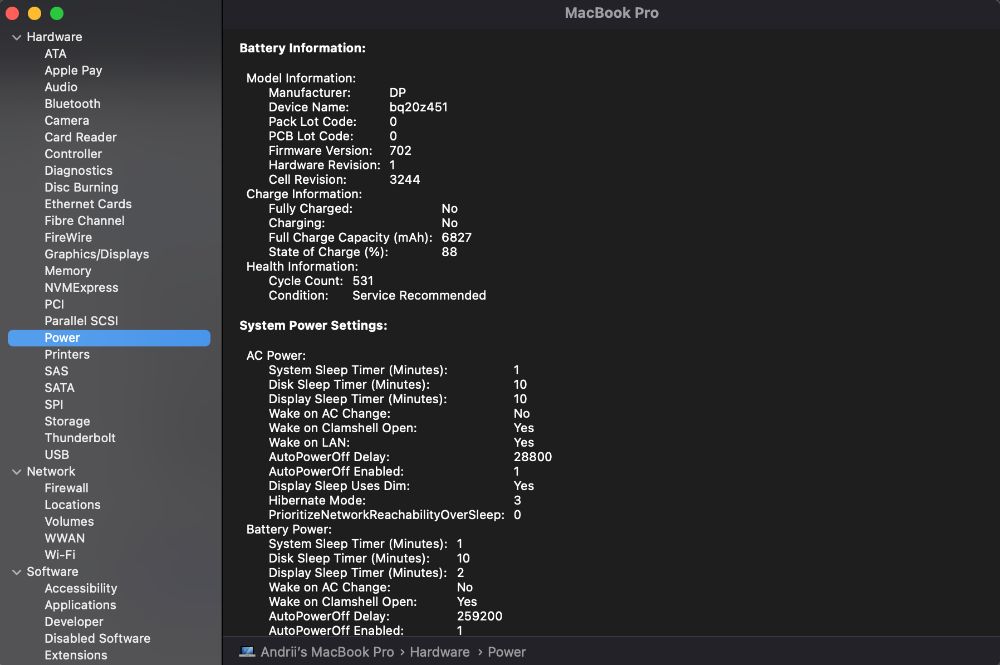Click Full Charge Capacity value 6827
The width and height of the screenshot is (1000, 665).
[457, 237]
